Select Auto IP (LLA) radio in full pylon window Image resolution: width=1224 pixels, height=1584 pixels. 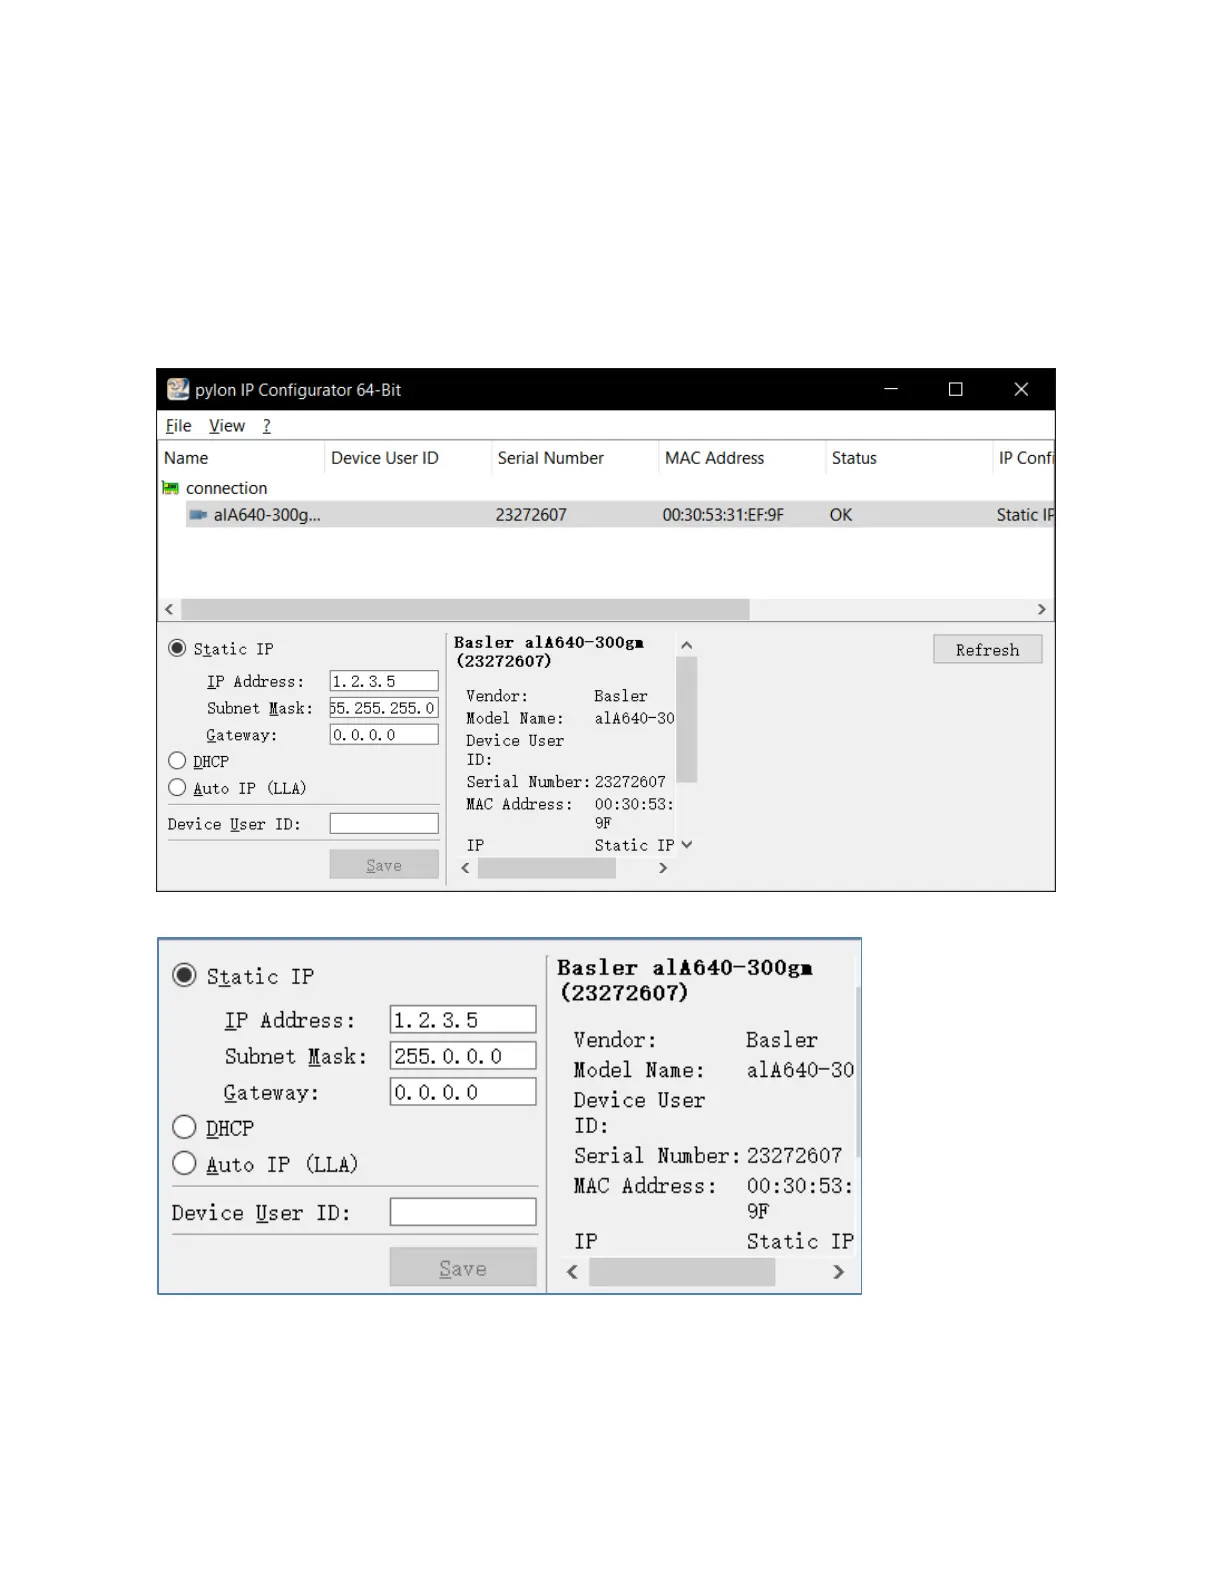177,788
